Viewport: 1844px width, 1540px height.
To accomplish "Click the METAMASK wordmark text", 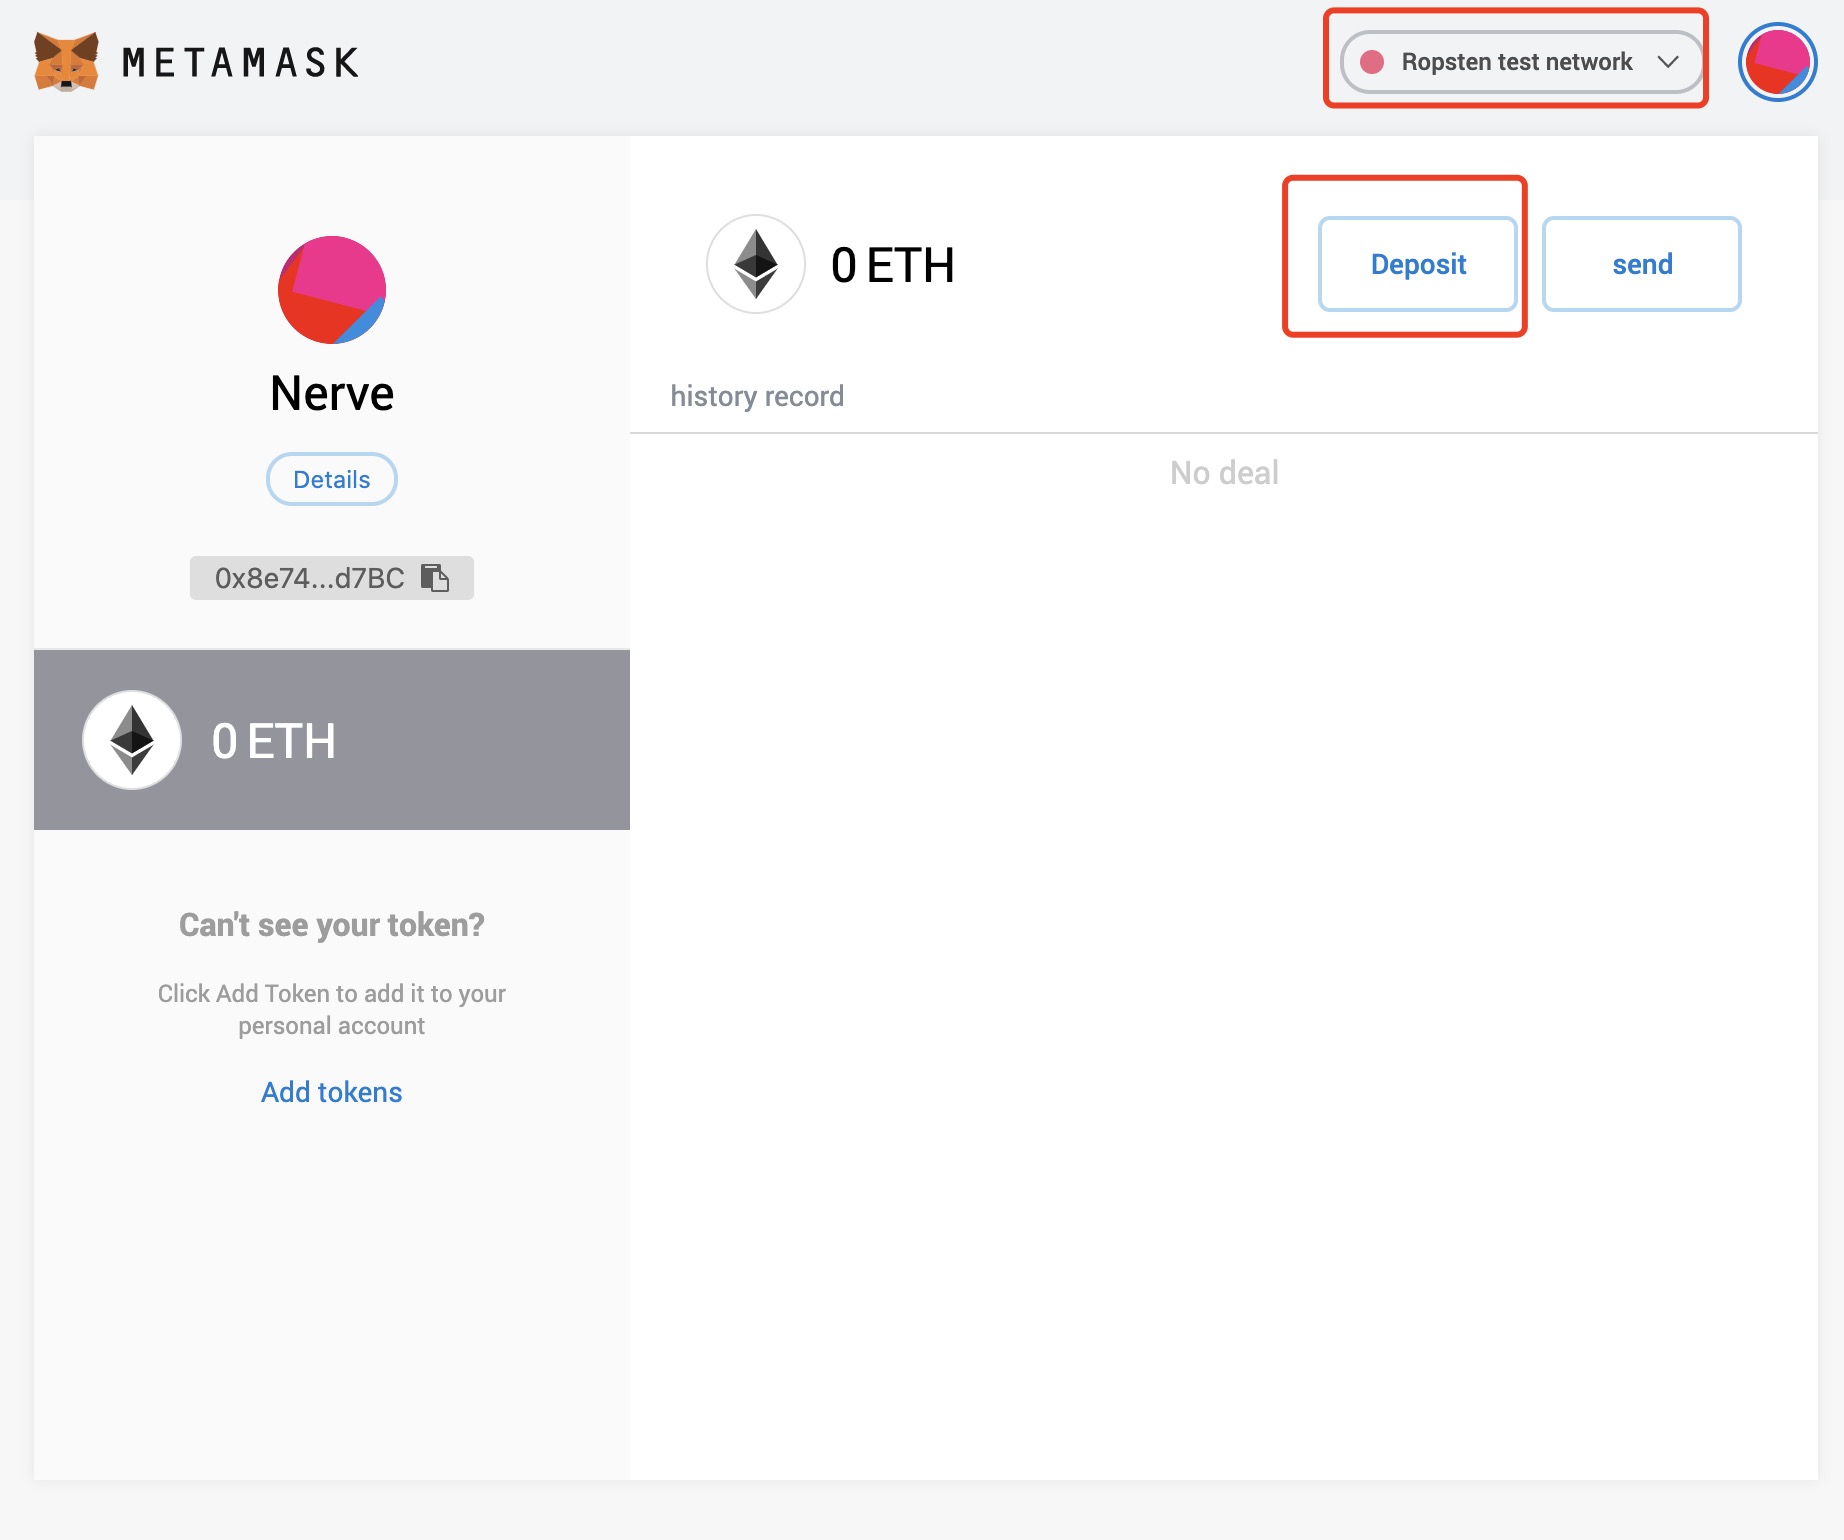I will 240,63.
